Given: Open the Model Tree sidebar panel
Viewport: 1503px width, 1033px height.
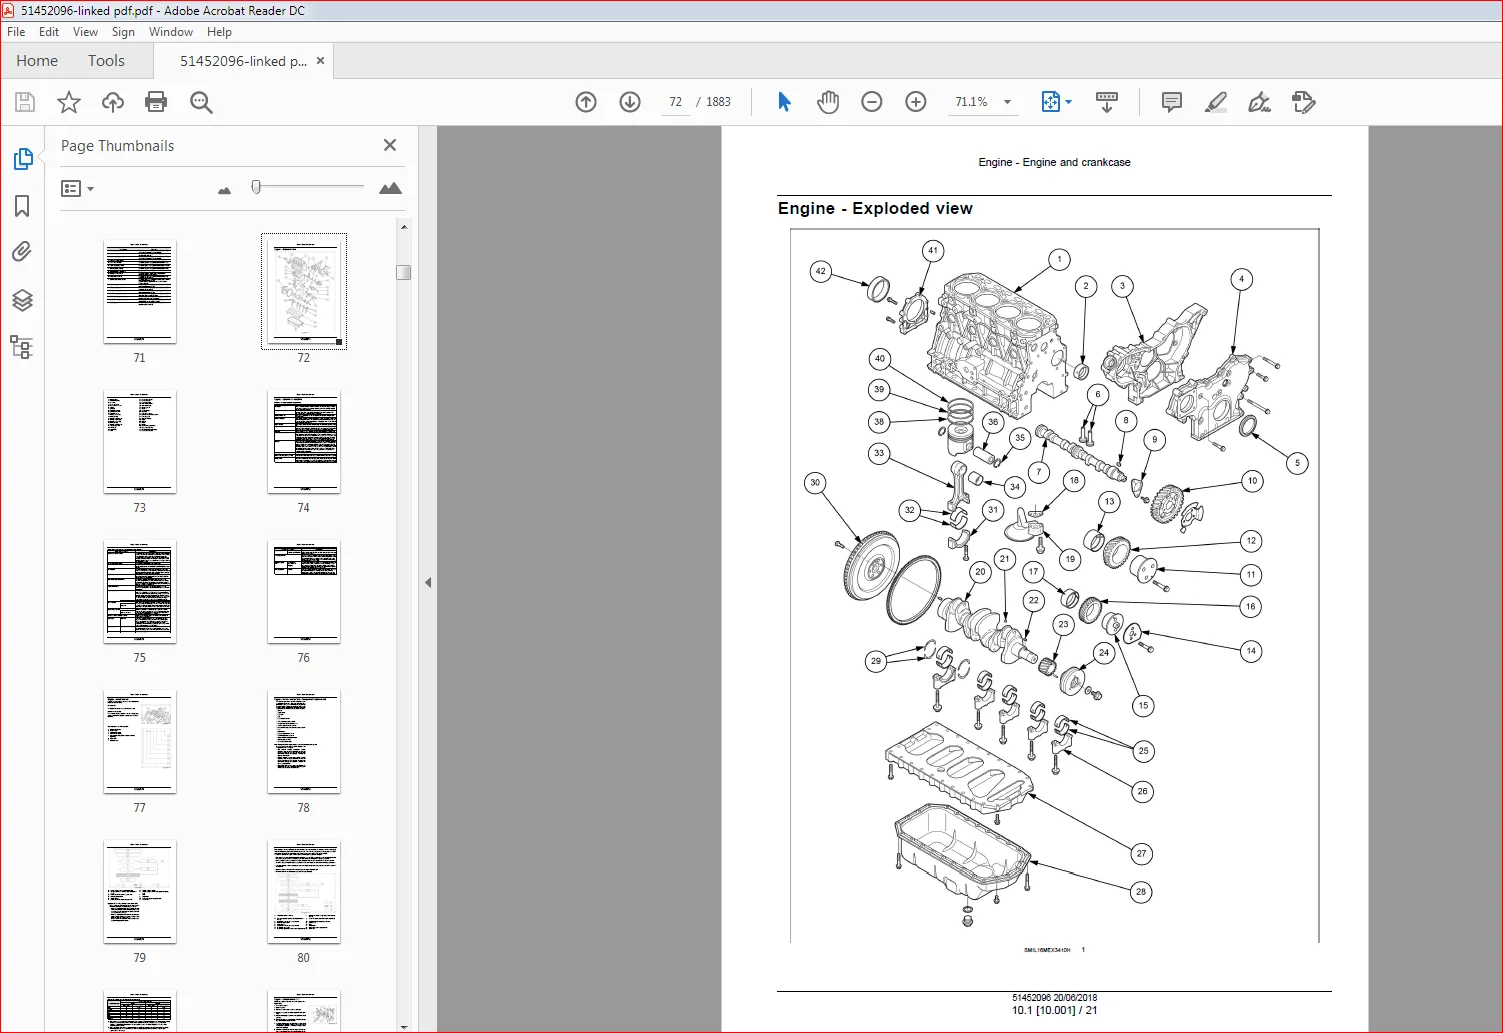Looking at the screenshot, I should 22,347.
